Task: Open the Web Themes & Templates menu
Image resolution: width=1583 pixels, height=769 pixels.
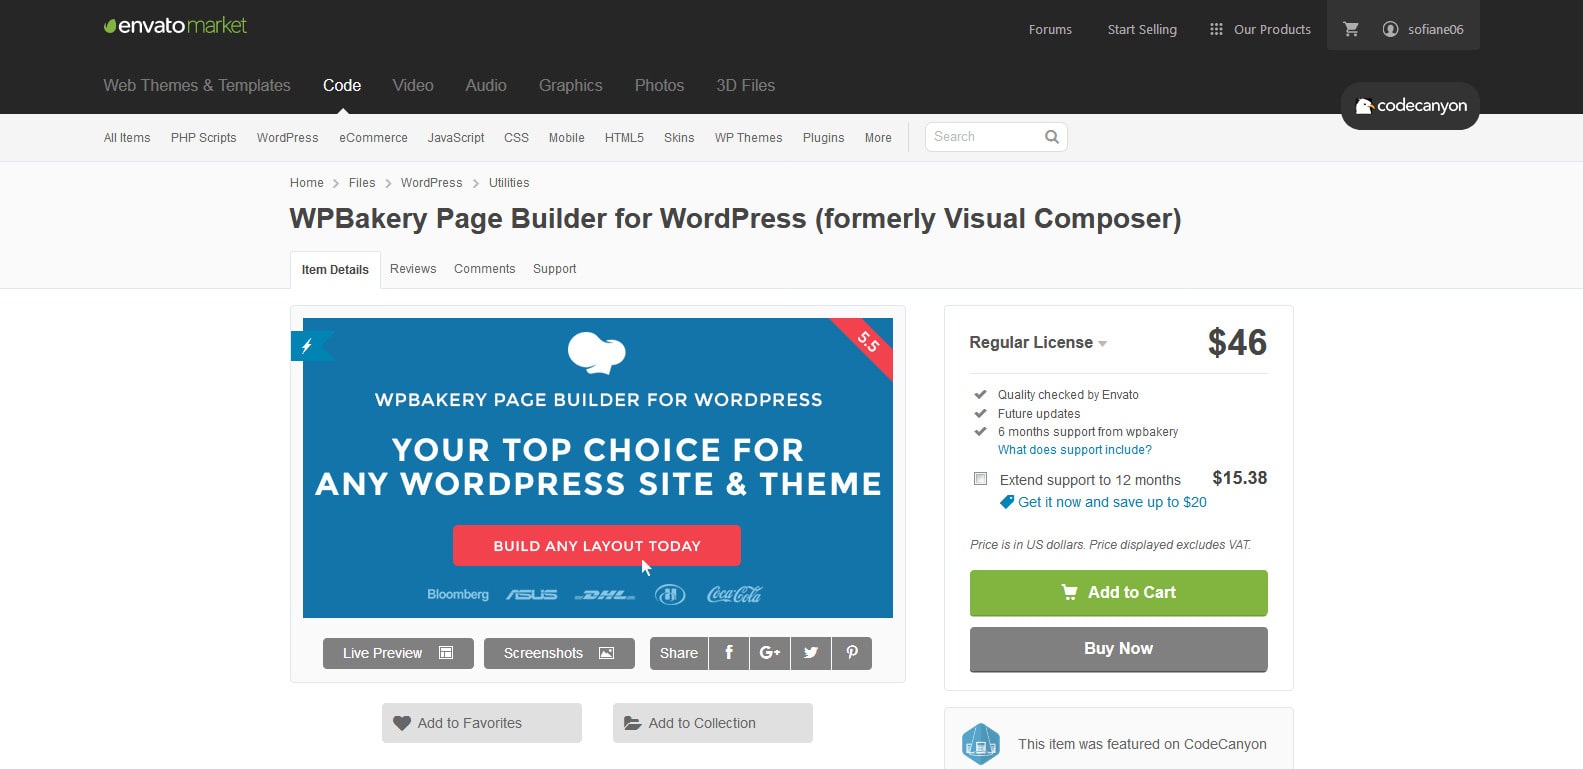Action: tap(197, 86)
